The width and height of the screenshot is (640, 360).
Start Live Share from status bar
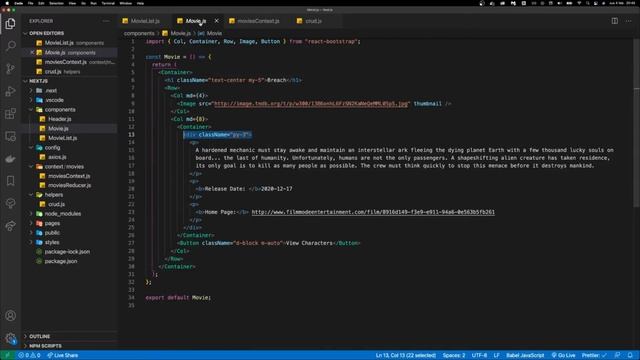tap(62, 356)
